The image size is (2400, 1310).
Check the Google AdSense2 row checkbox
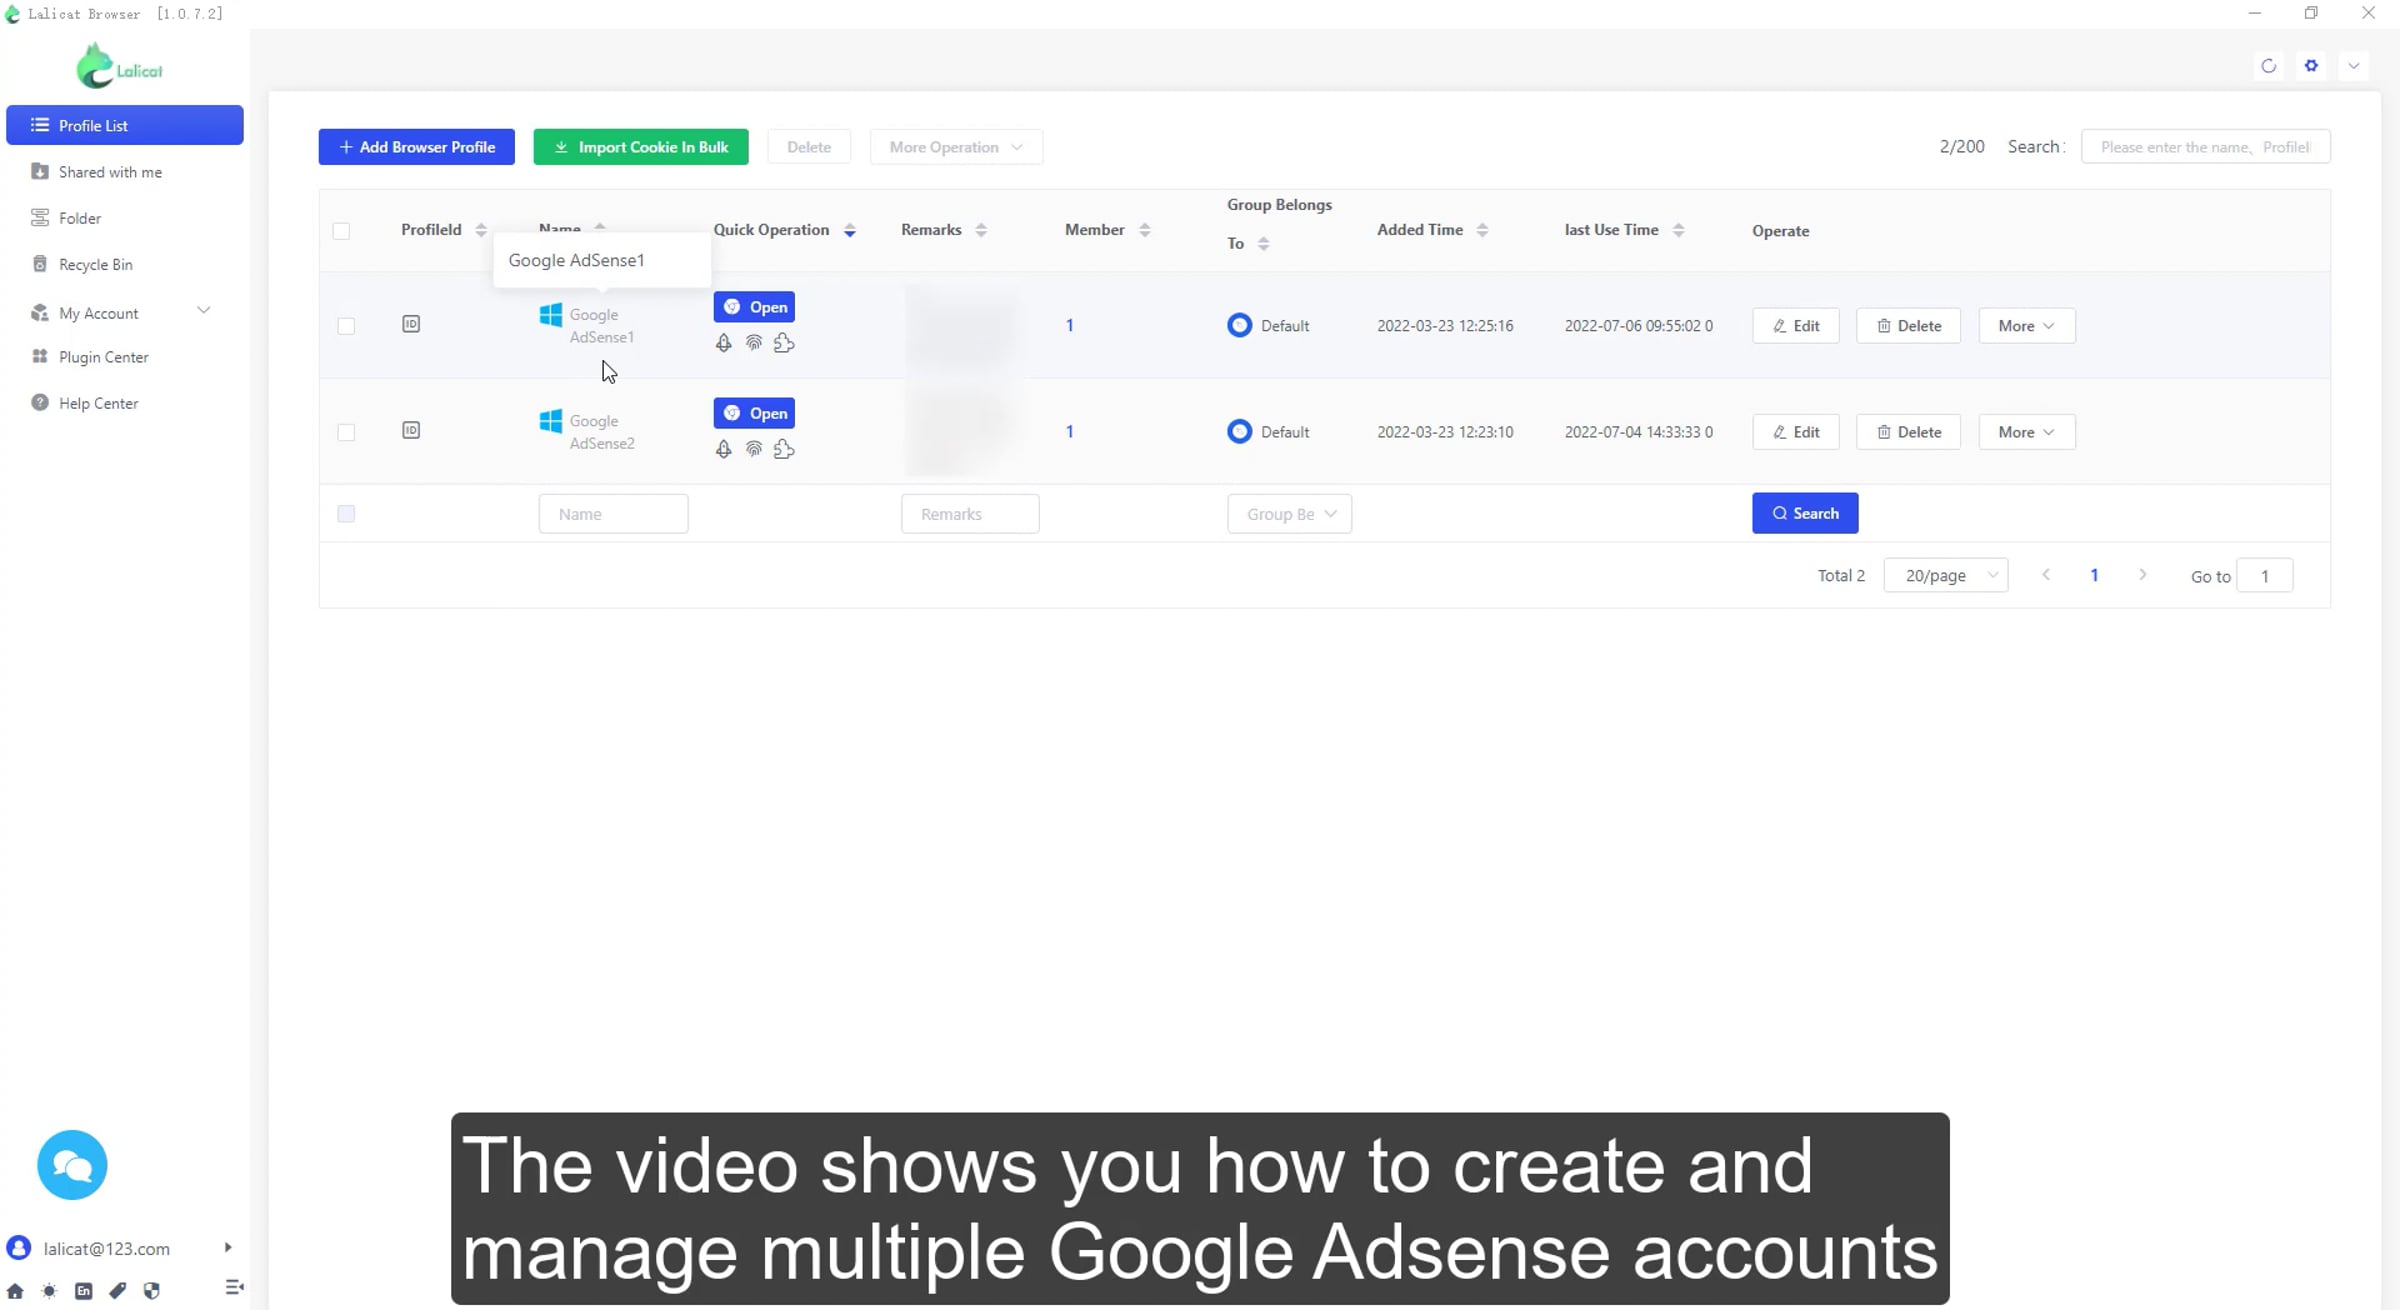coord(346,432)
